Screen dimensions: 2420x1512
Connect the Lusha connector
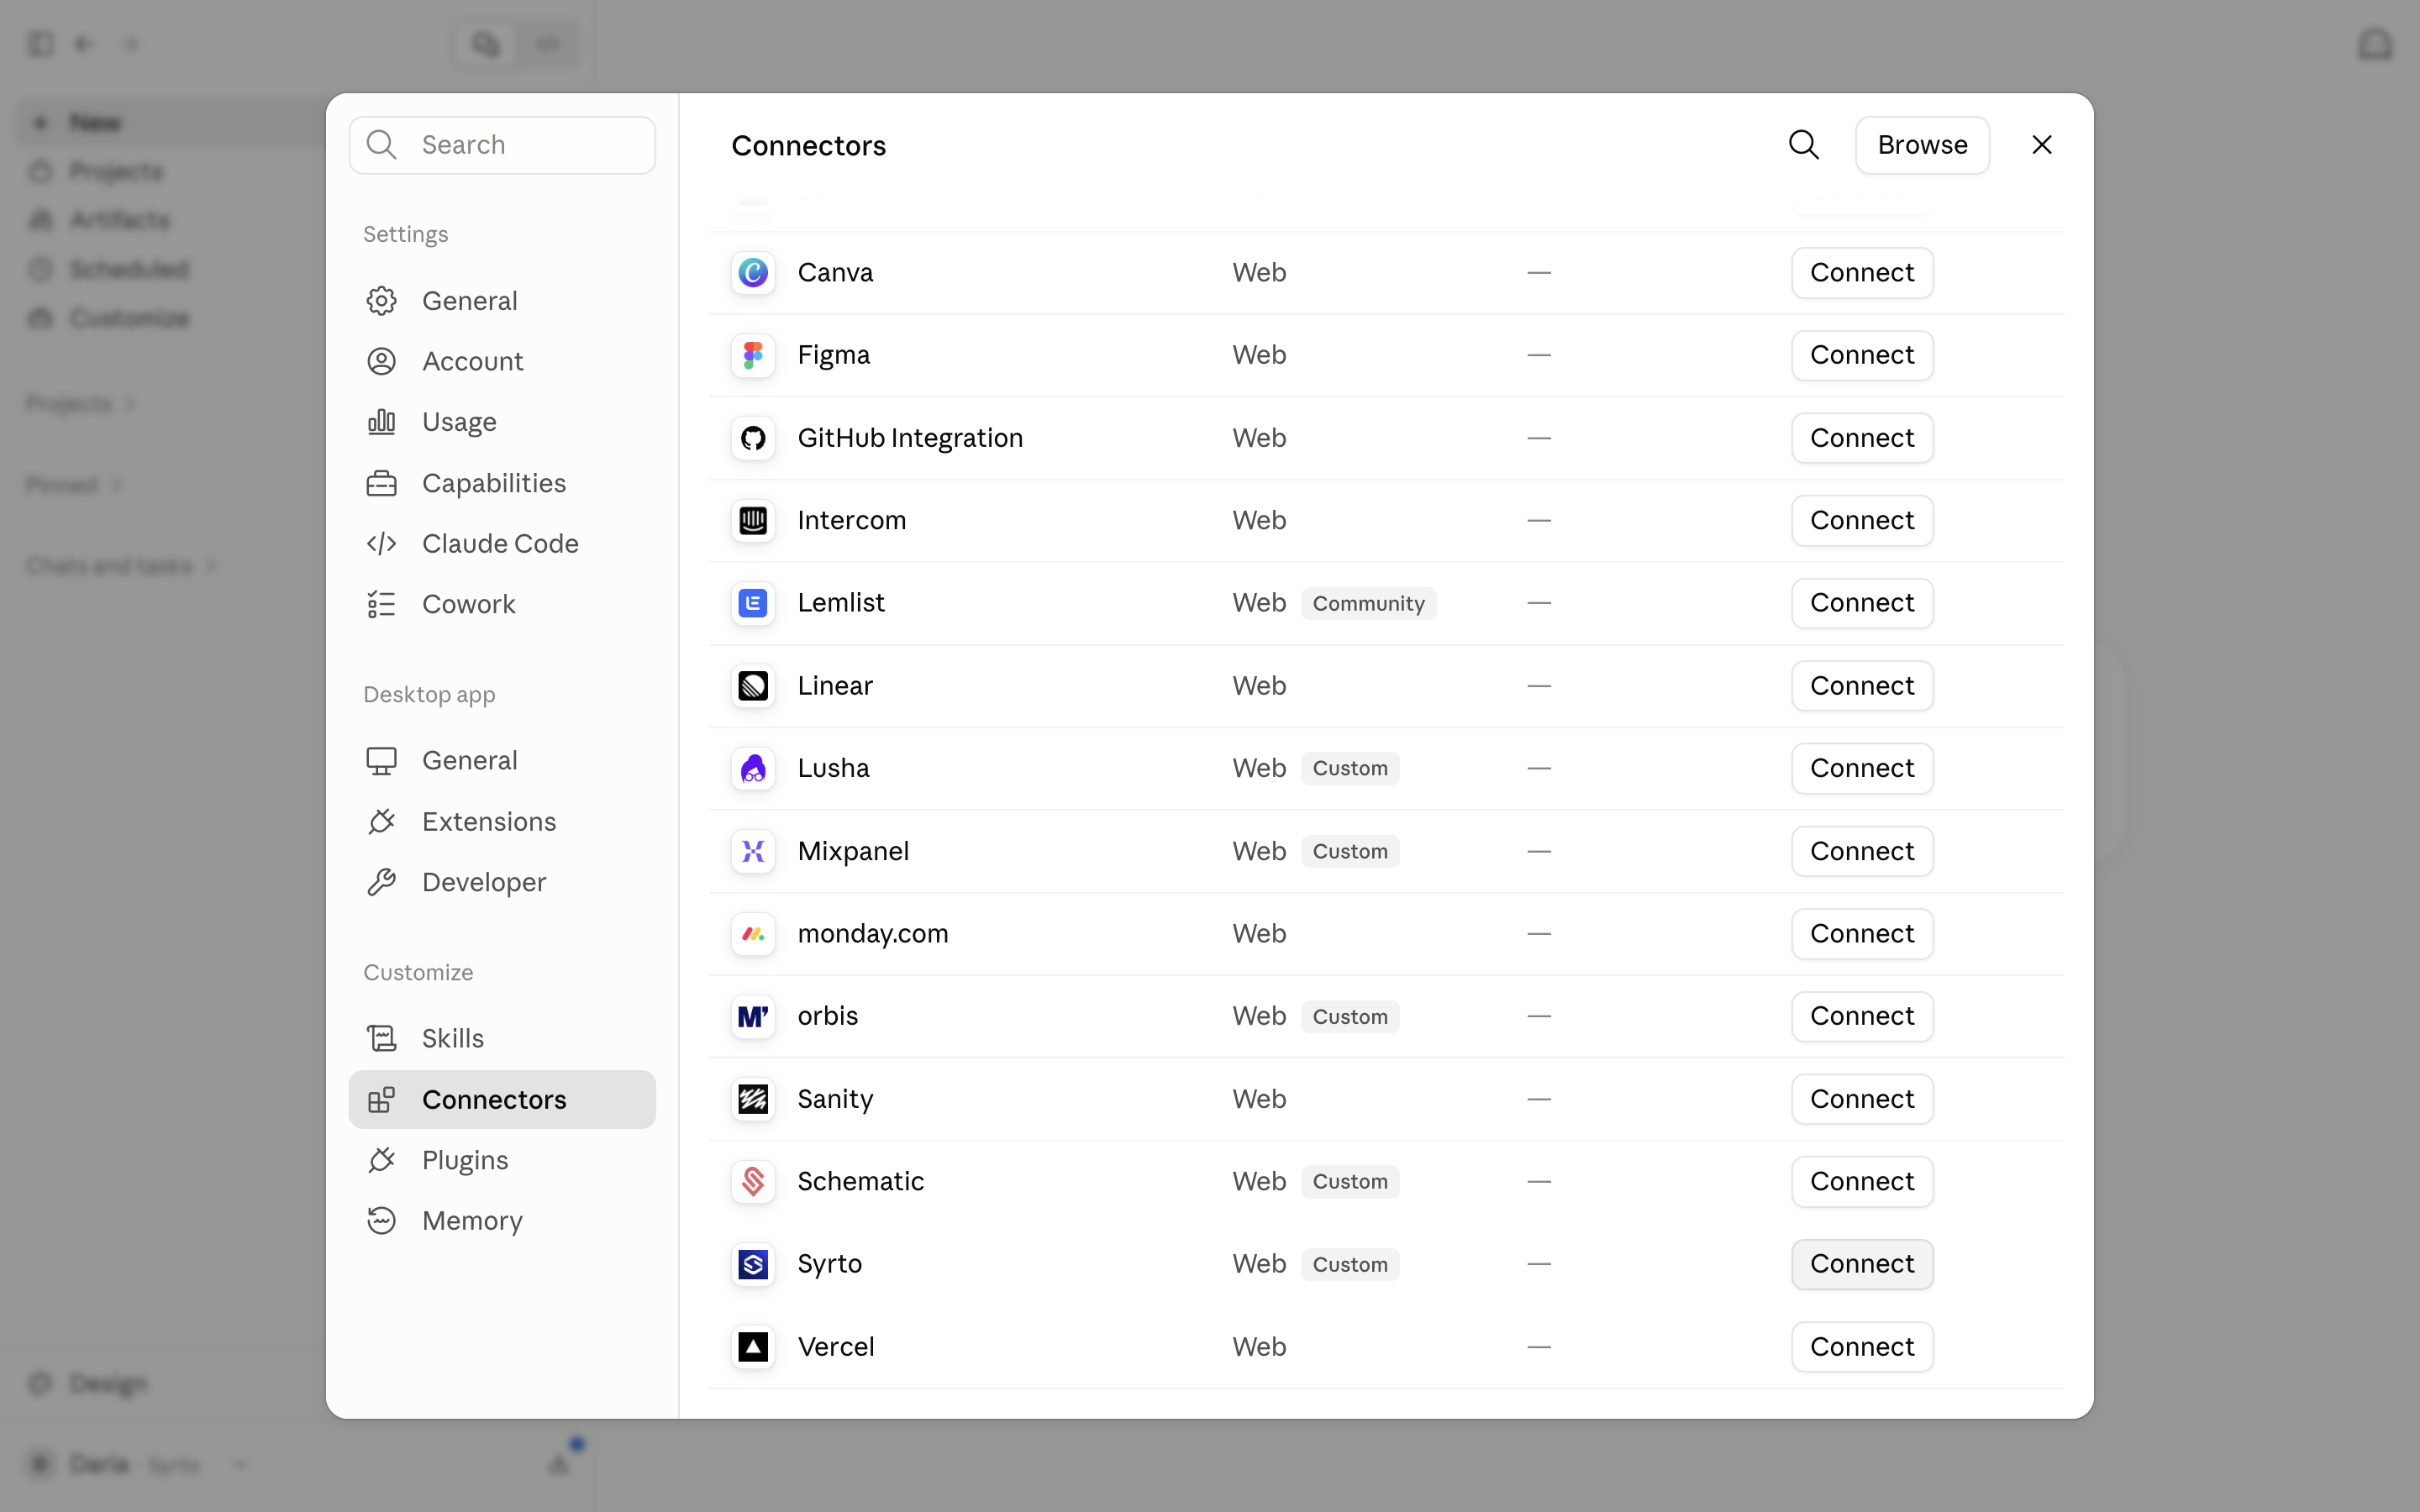click(x=1862, y=768)
